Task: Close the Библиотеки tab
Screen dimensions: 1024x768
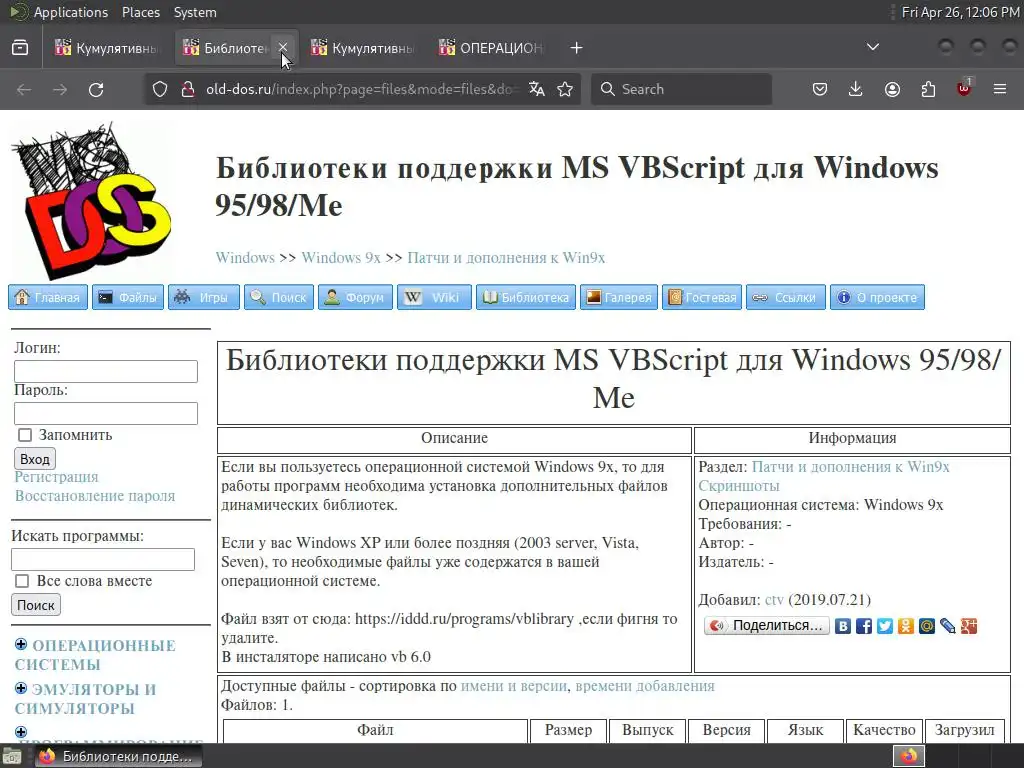Action: tap(283, 48)
